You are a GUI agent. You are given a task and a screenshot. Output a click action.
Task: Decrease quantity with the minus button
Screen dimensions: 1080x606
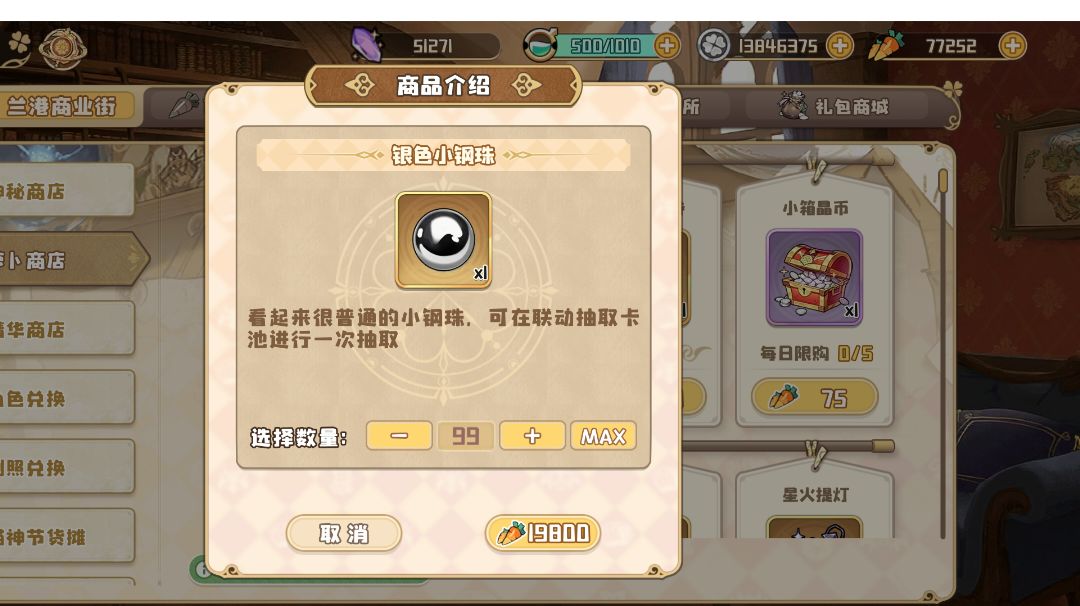[x=399, y=436]
